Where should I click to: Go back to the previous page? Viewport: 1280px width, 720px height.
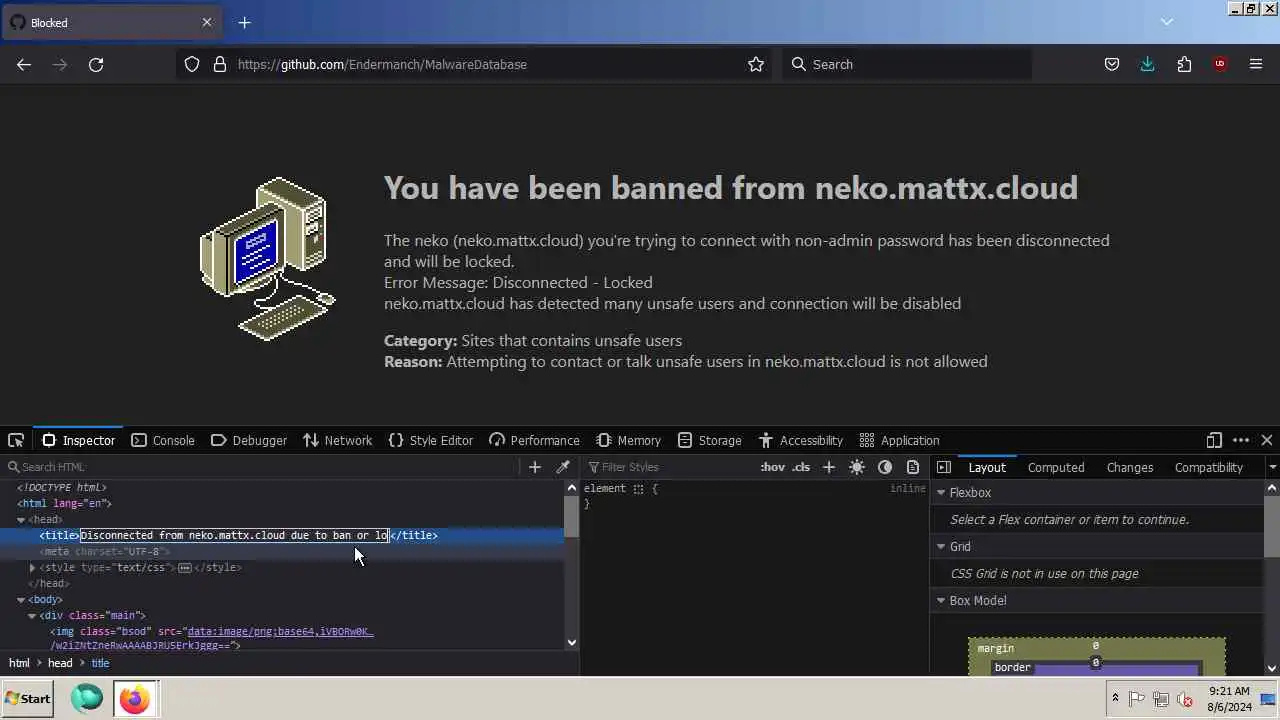click(x=24, y=64)
